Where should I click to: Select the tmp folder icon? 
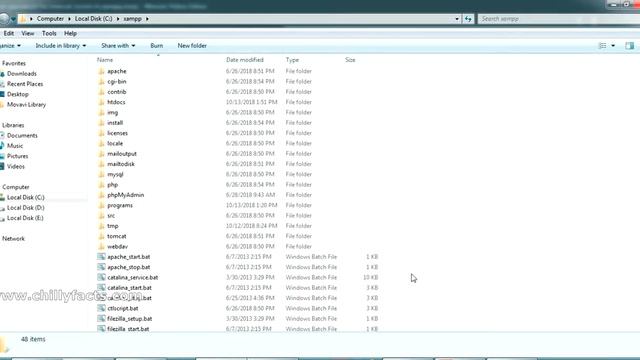(102, 226)
